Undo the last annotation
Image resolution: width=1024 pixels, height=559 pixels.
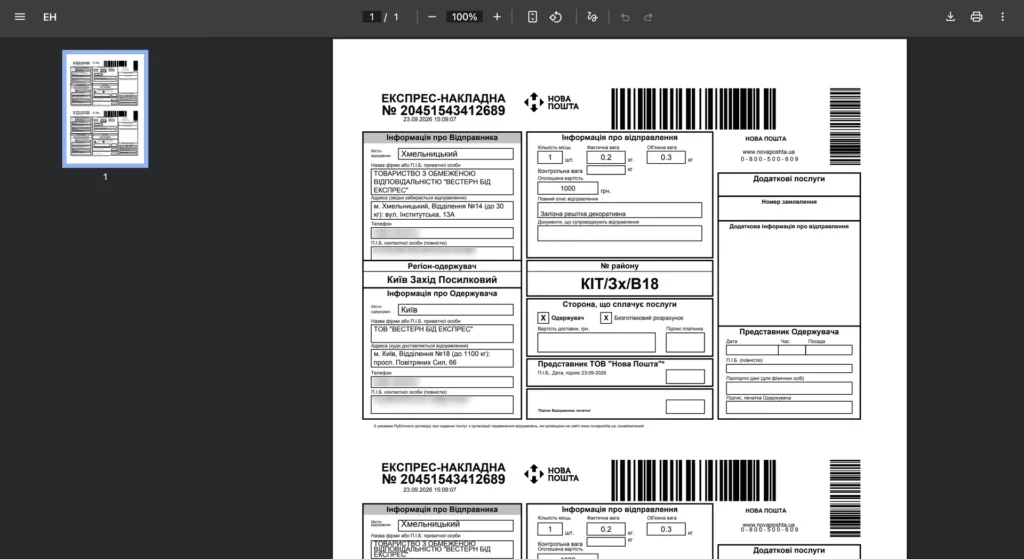click(625, 17)
